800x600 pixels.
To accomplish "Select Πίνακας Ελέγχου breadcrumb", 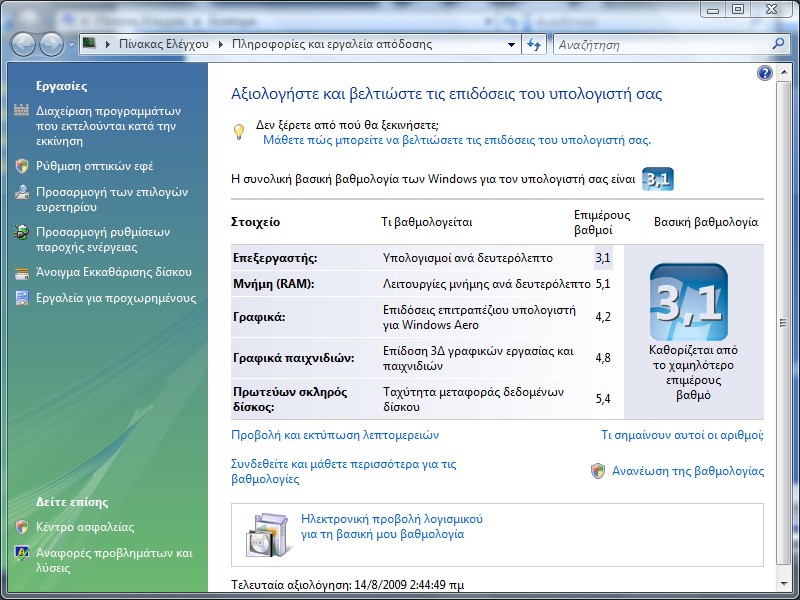I will 164,44.
